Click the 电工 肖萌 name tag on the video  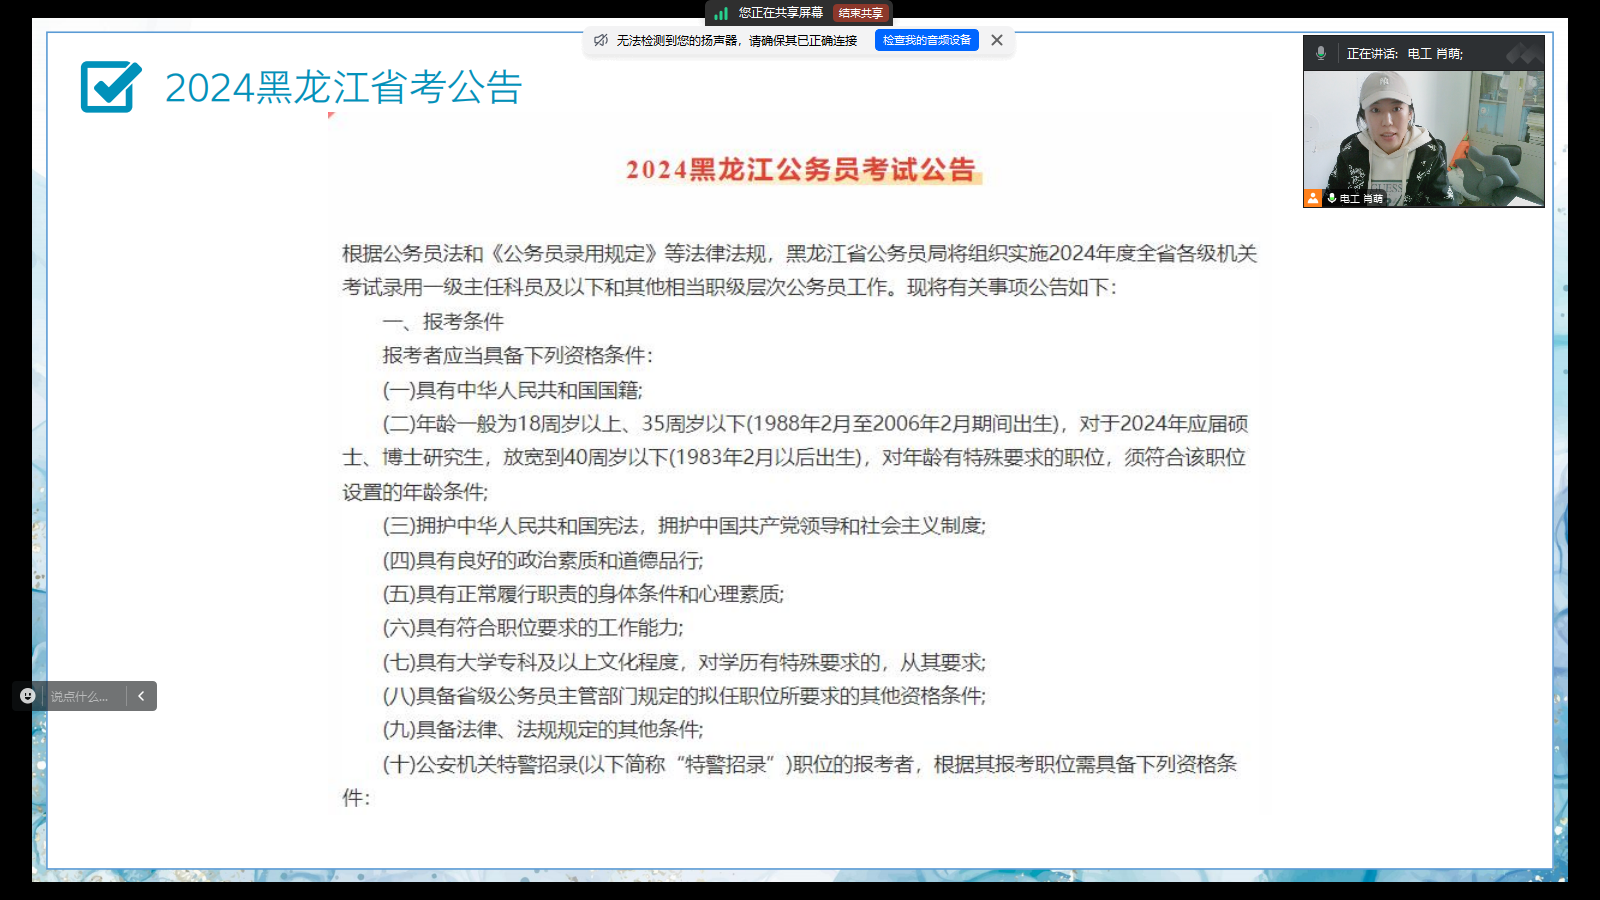(1361, 198)
